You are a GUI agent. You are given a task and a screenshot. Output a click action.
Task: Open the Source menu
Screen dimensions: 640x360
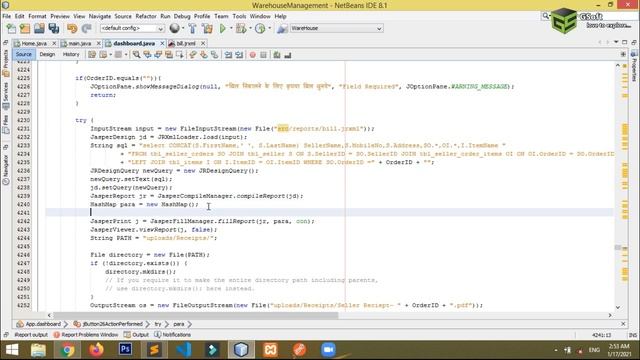[123, 16]
